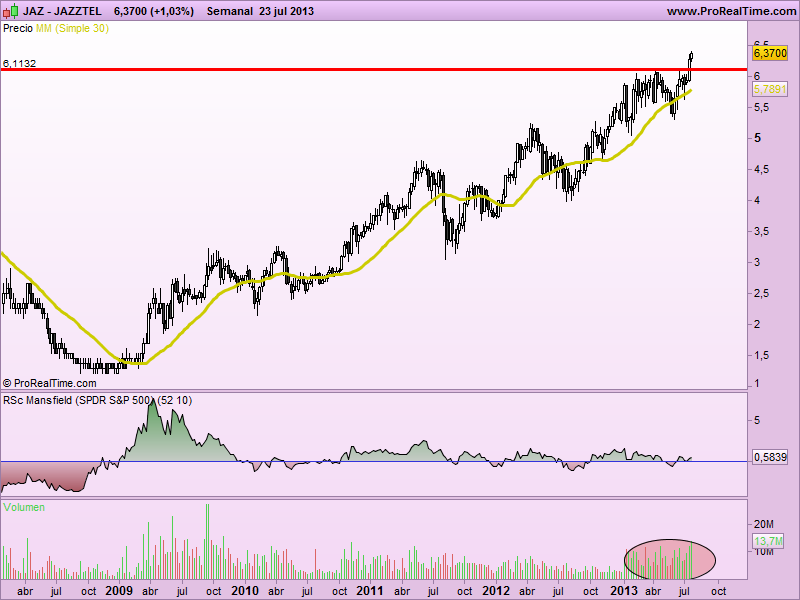Select the JAZ - JAZZTEL ticker title
The image size is (800, 600).
click(x=62, y=11)
